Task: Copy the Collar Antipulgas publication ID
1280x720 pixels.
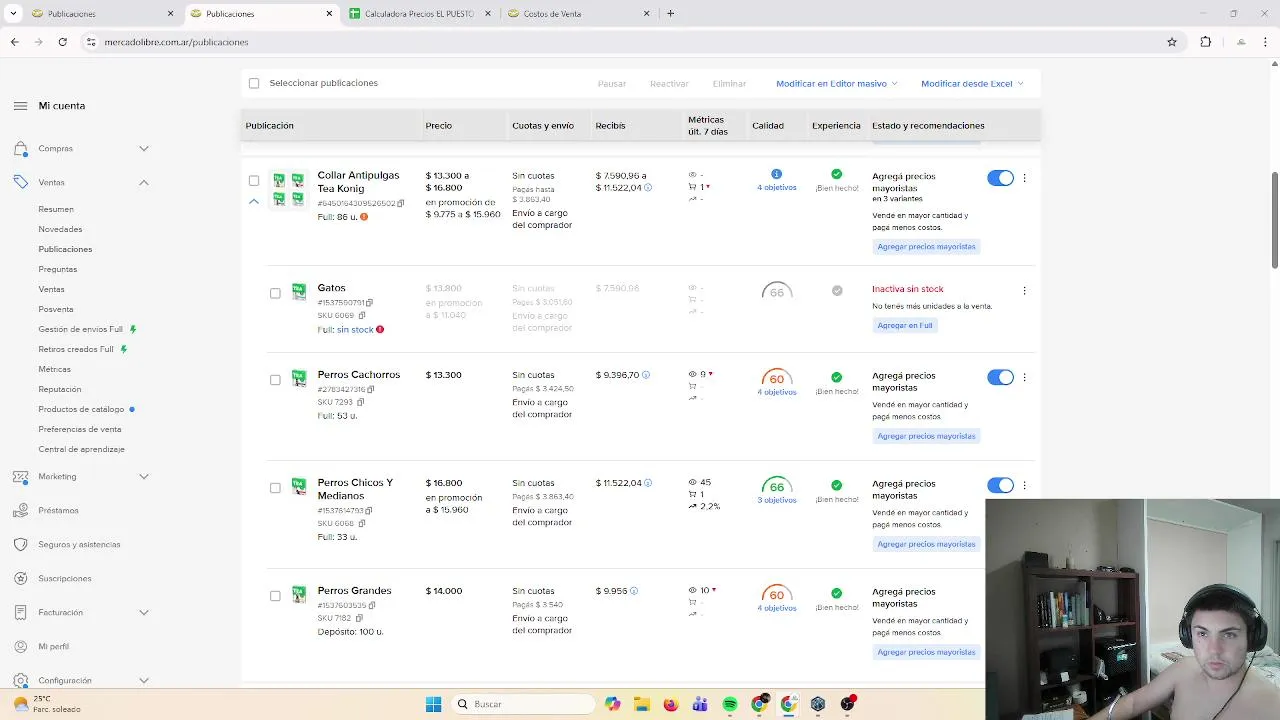Action: (401, 203)
